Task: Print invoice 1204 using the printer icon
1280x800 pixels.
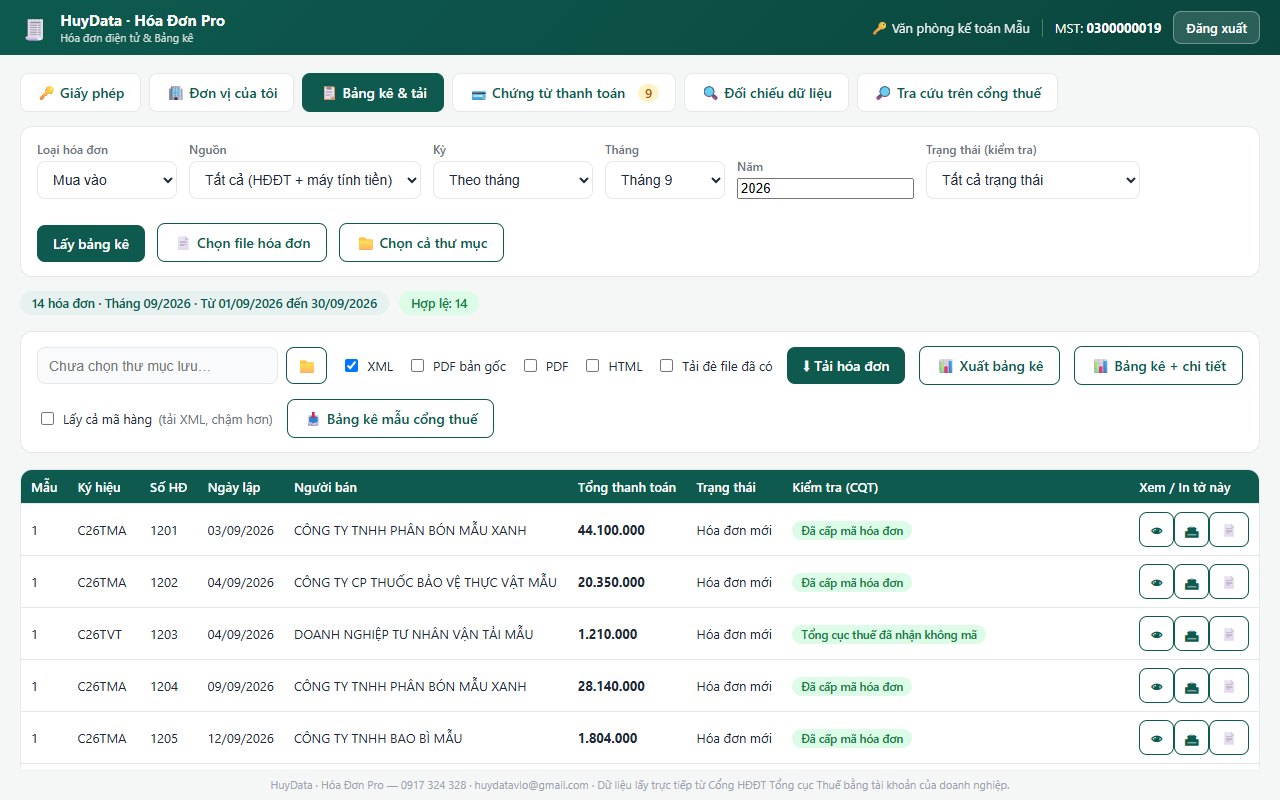Action: [1191, 686]
